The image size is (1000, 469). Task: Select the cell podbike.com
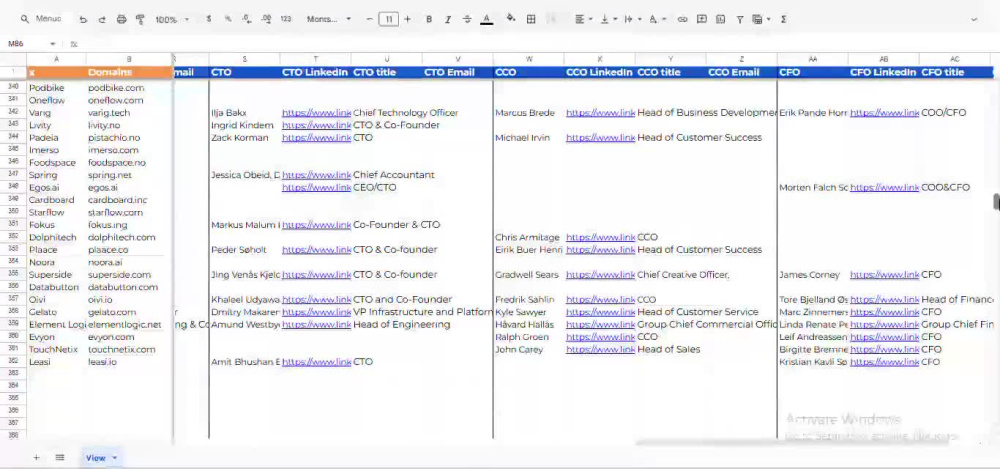click(129, 88)
